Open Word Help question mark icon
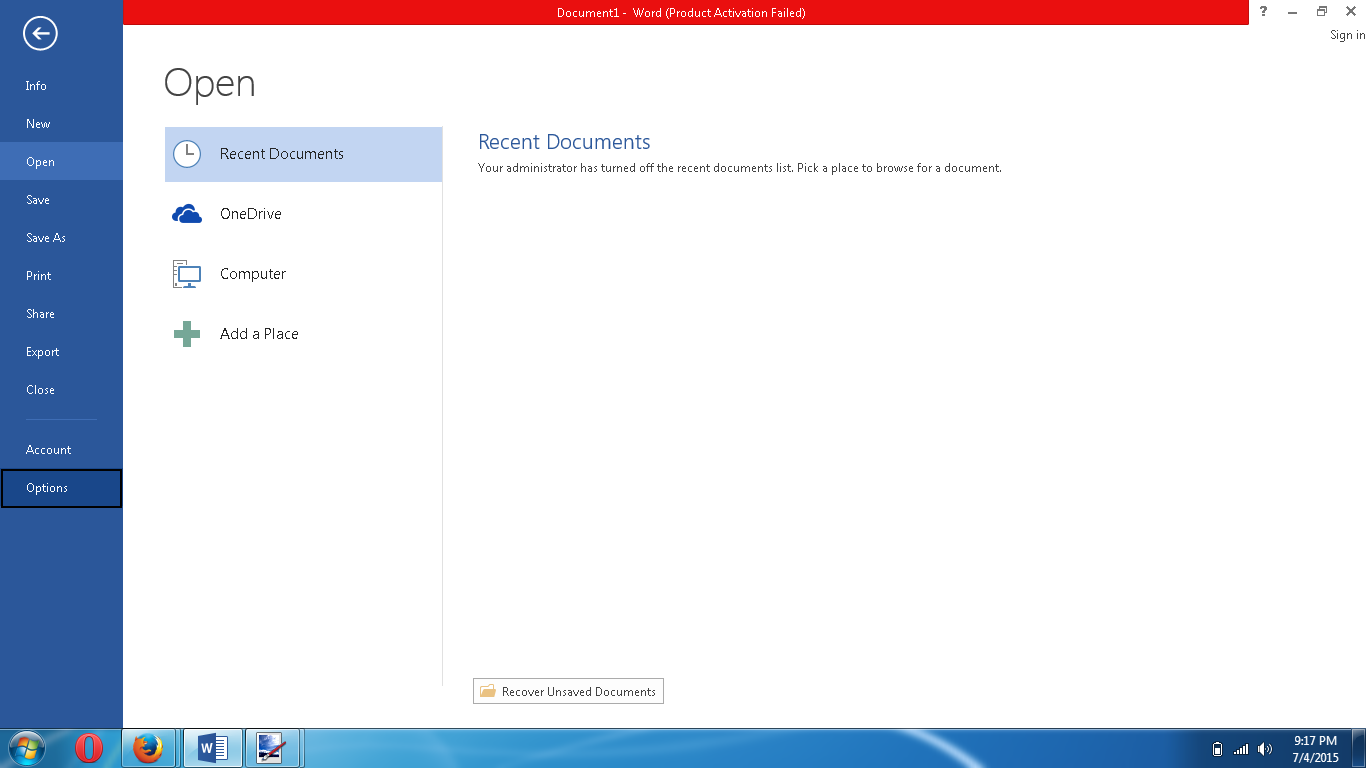This screenshot has width=1366, height=768. point(1264,11)
